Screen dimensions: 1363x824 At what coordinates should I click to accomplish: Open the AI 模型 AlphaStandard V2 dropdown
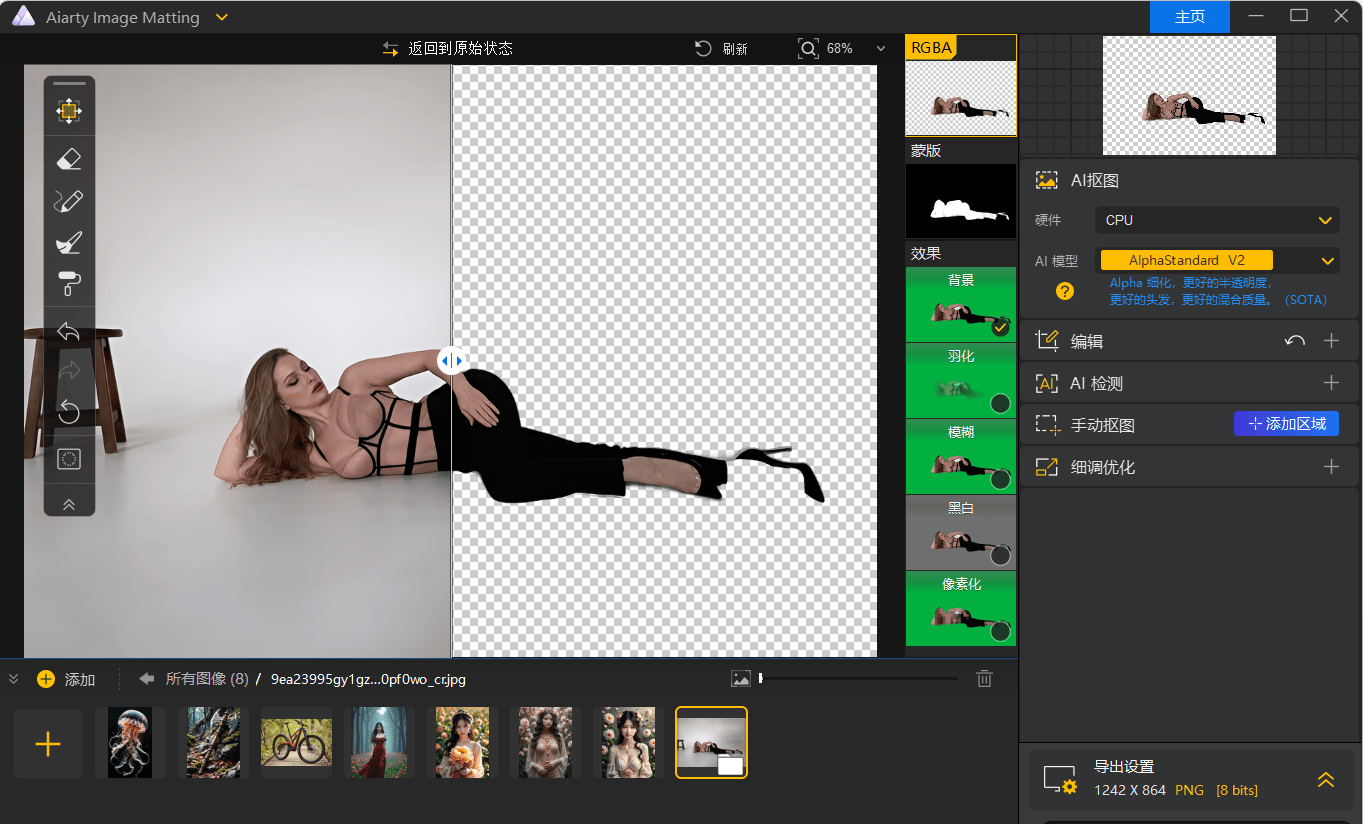tap(1216, 261)
